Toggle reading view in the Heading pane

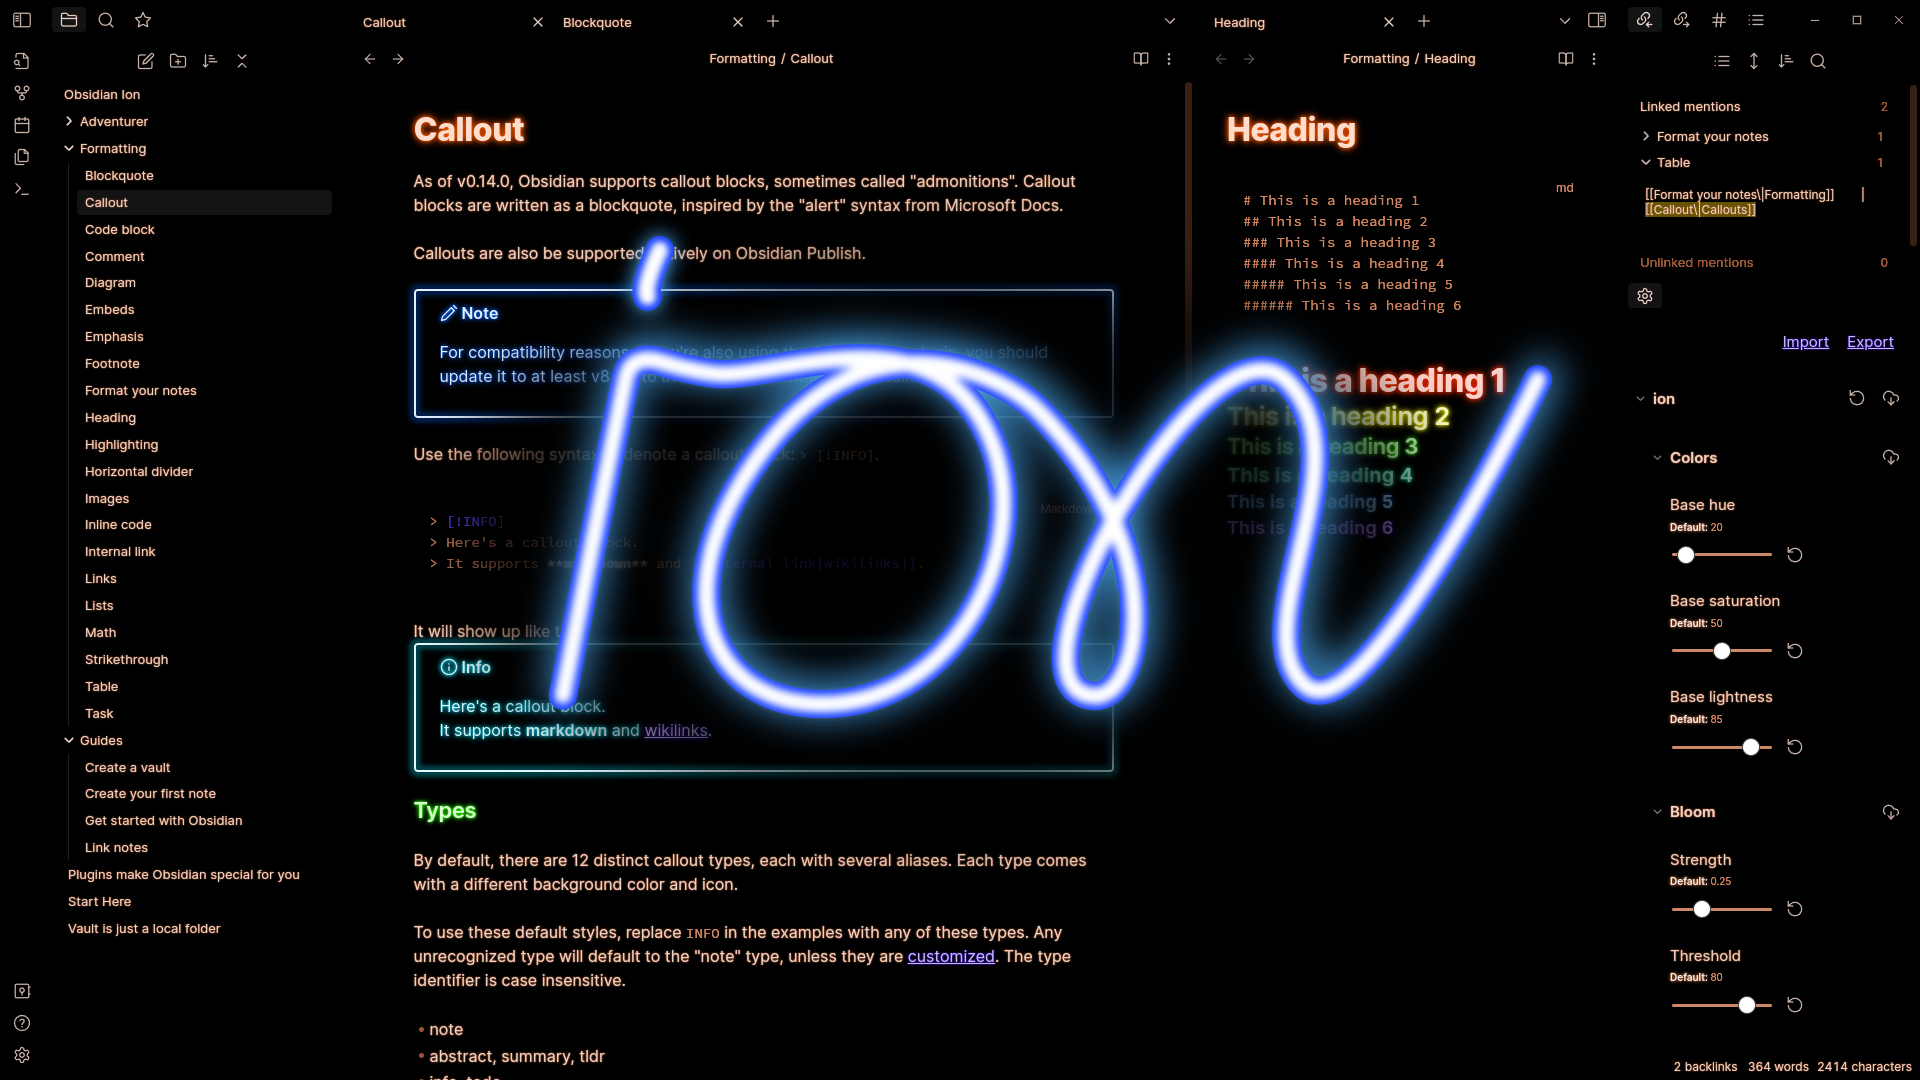(1566, 59)
